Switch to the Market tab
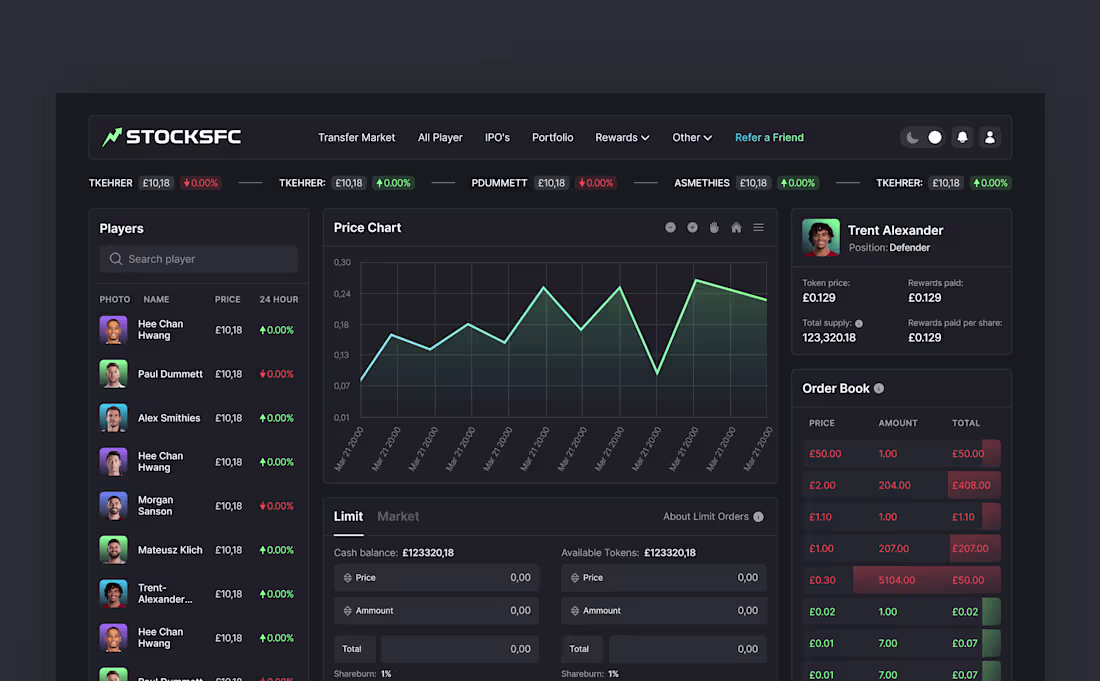Viewport: 1100px width, 681px height. pyautogui.click(x=398, y=516)
